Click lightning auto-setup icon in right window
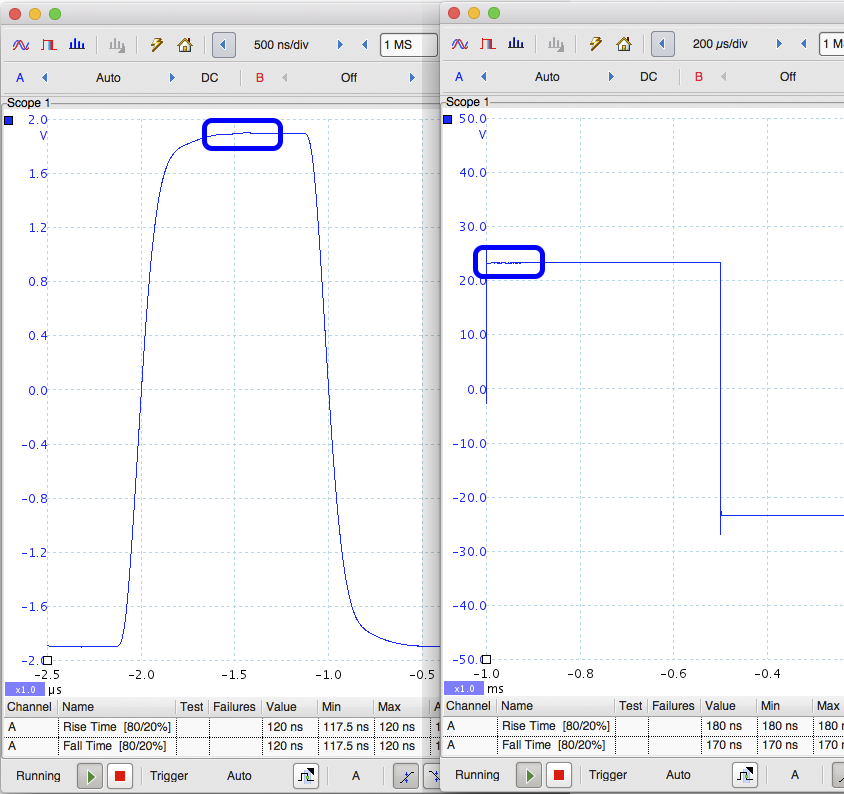Image resolution: width=844 pixels, height=794 pixels. coord(595,44)
